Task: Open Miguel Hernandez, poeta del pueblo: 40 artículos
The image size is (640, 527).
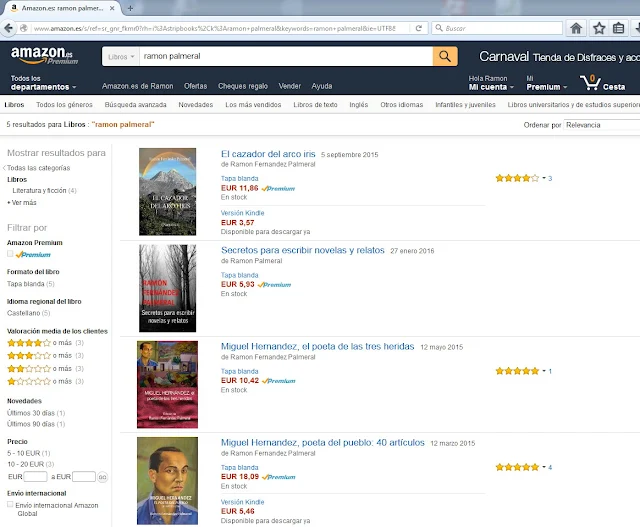Action: click(x=322, y=443)
